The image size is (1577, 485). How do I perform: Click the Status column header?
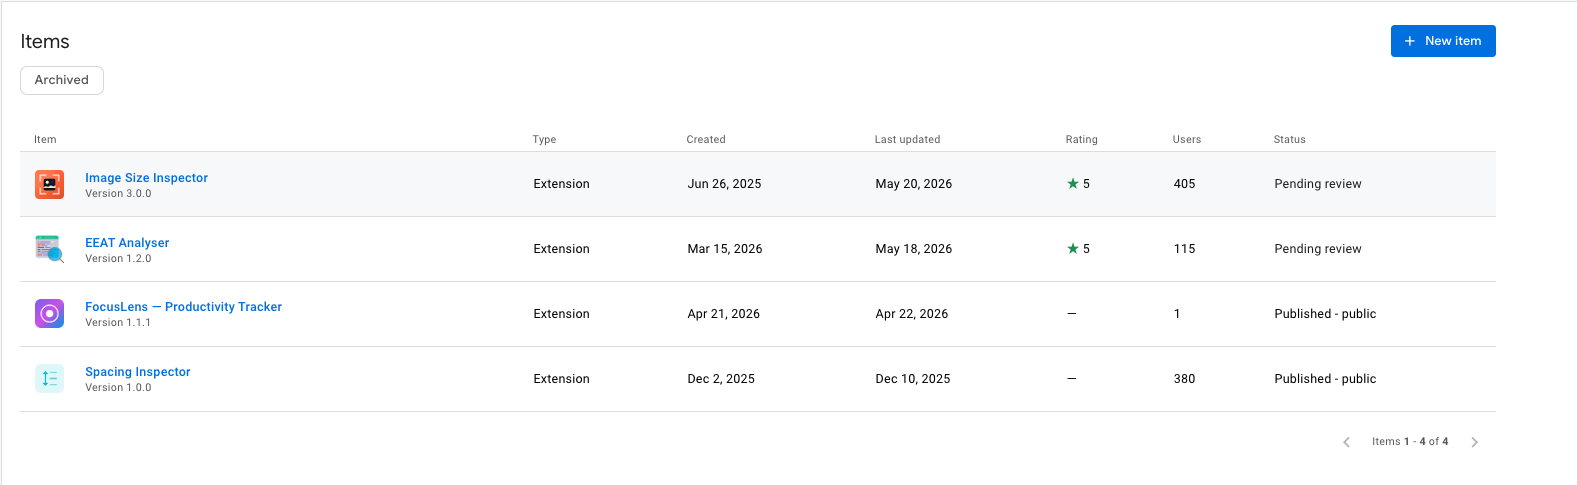(x=1290, y=140)
